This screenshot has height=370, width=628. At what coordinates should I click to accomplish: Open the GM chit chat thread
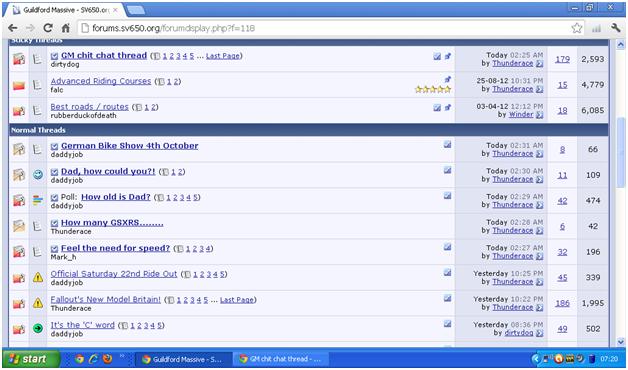[x=104, y=55]
